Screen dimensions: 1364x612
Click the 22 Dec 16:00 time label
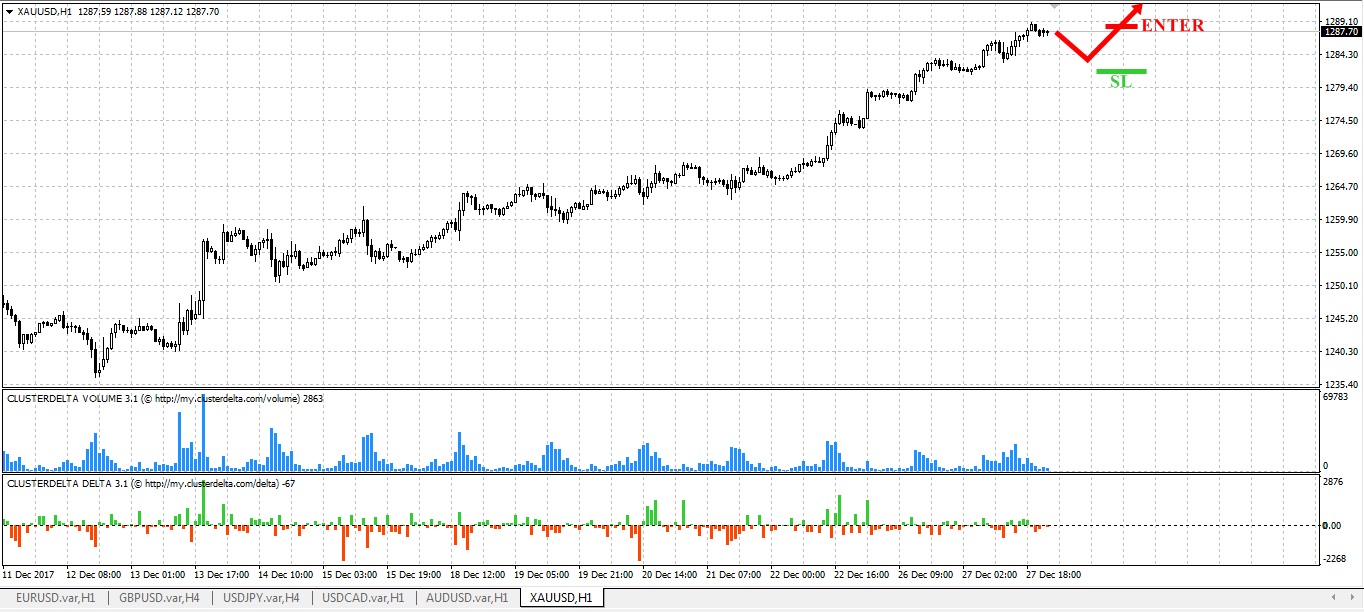click(861, 575)
